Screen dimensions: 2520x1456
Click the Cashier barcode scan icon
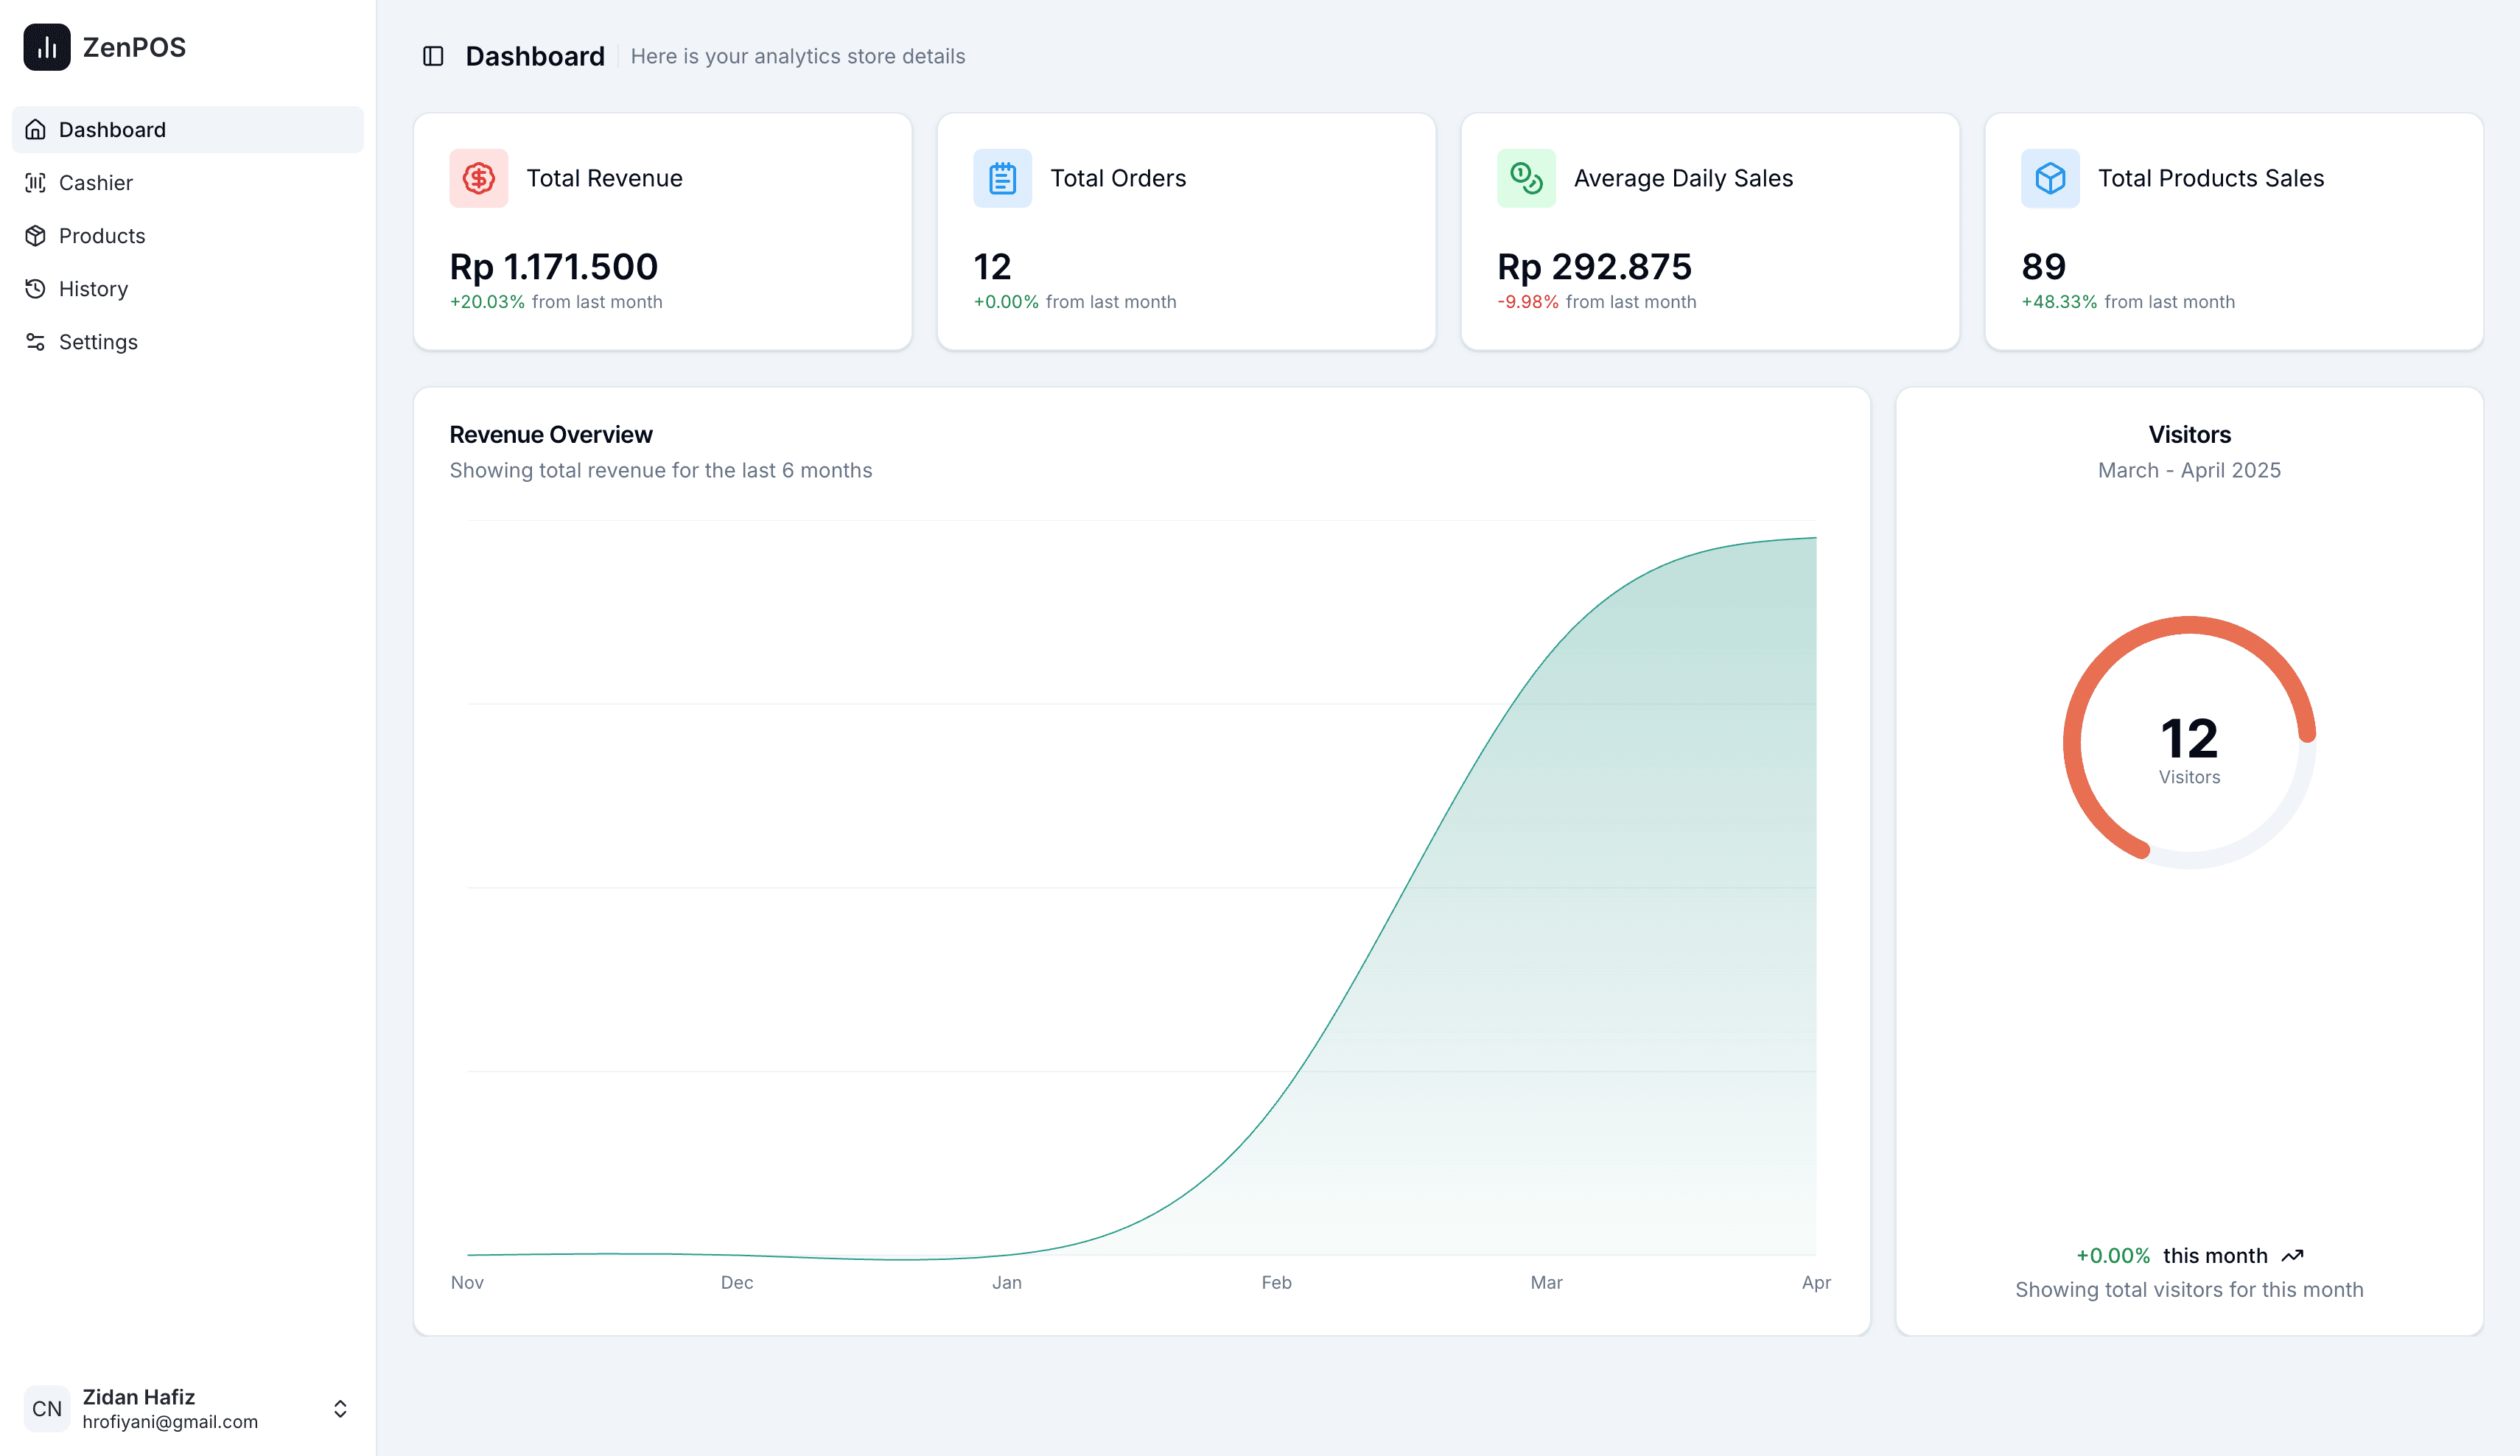point(36,182)
